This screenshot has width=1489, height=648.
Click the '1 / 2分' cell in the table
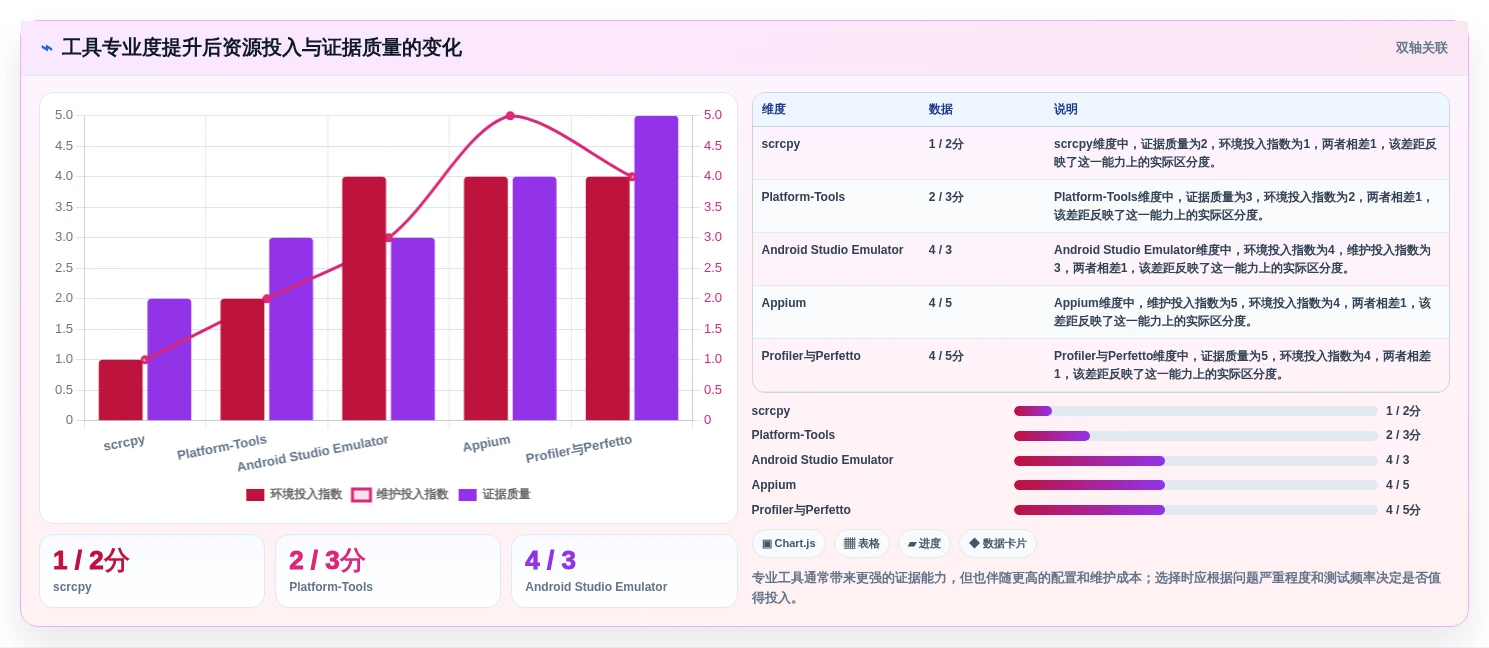click(945, 144)
